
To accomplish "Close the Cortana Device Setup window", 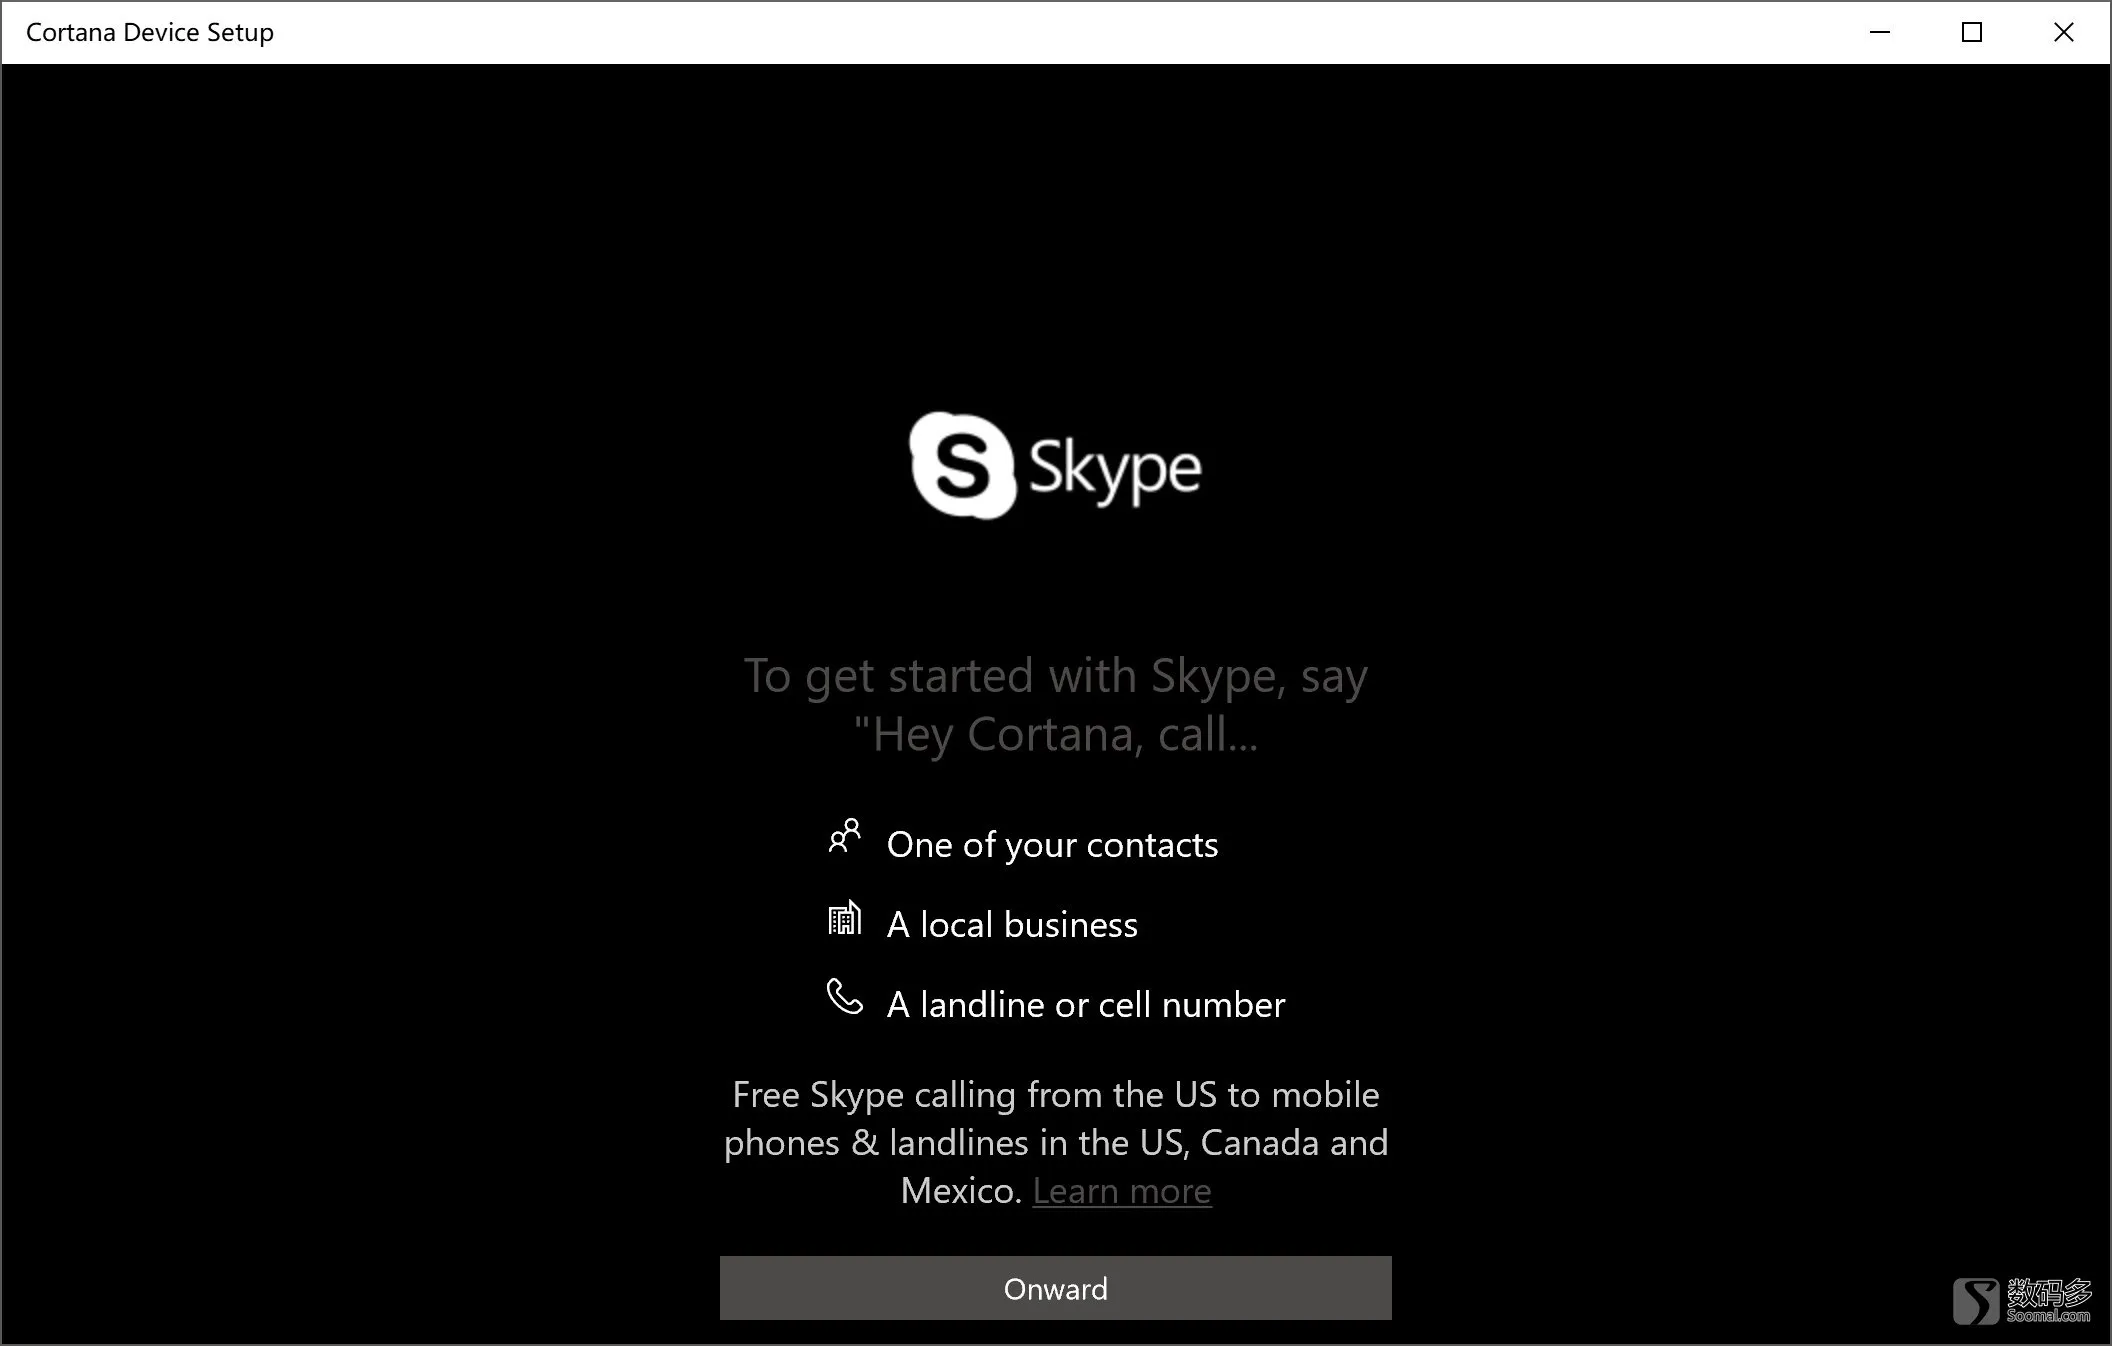I will 2064,32.
